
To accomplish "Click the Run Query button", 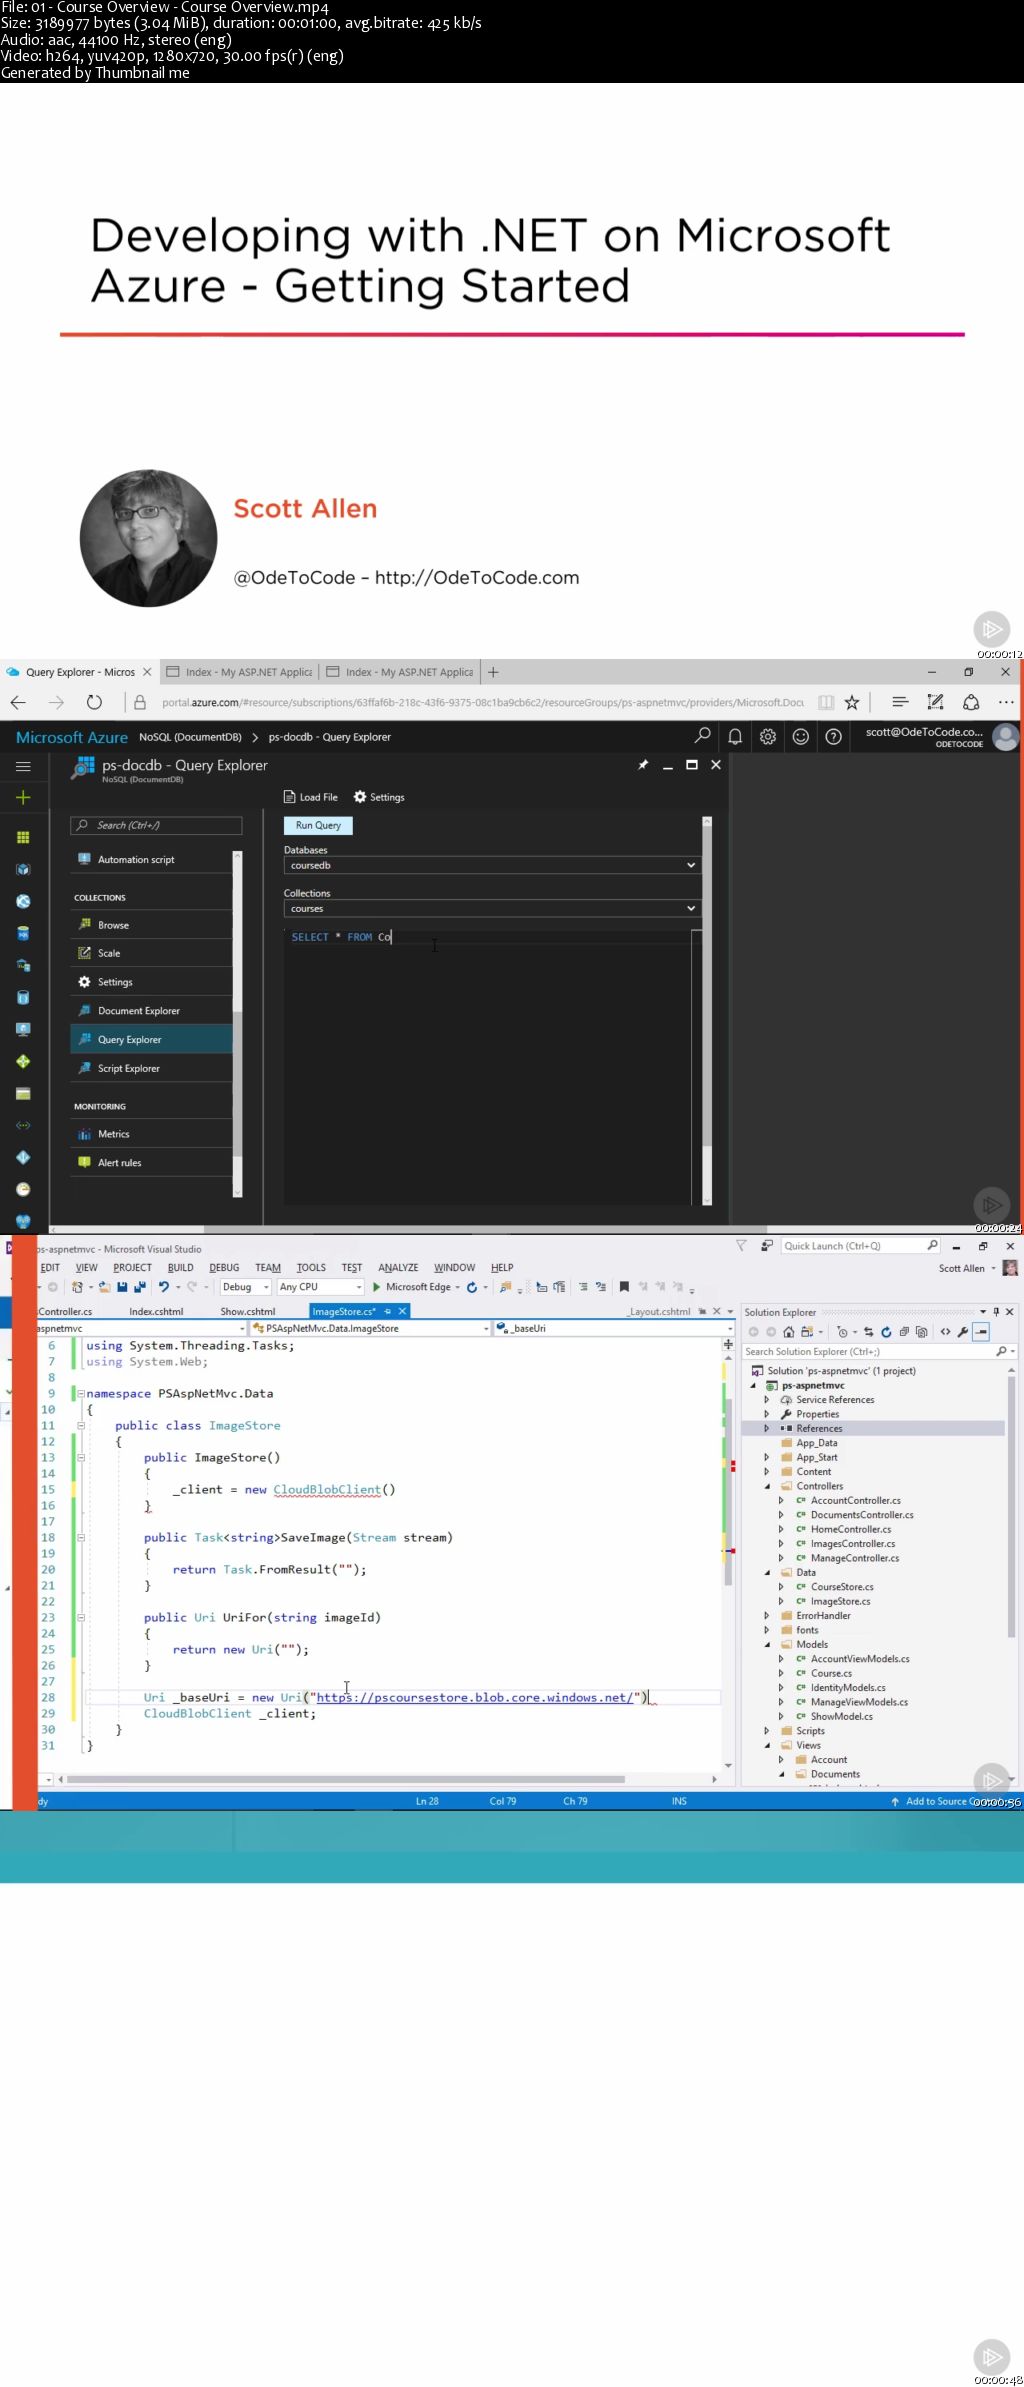I will point(318,825).
